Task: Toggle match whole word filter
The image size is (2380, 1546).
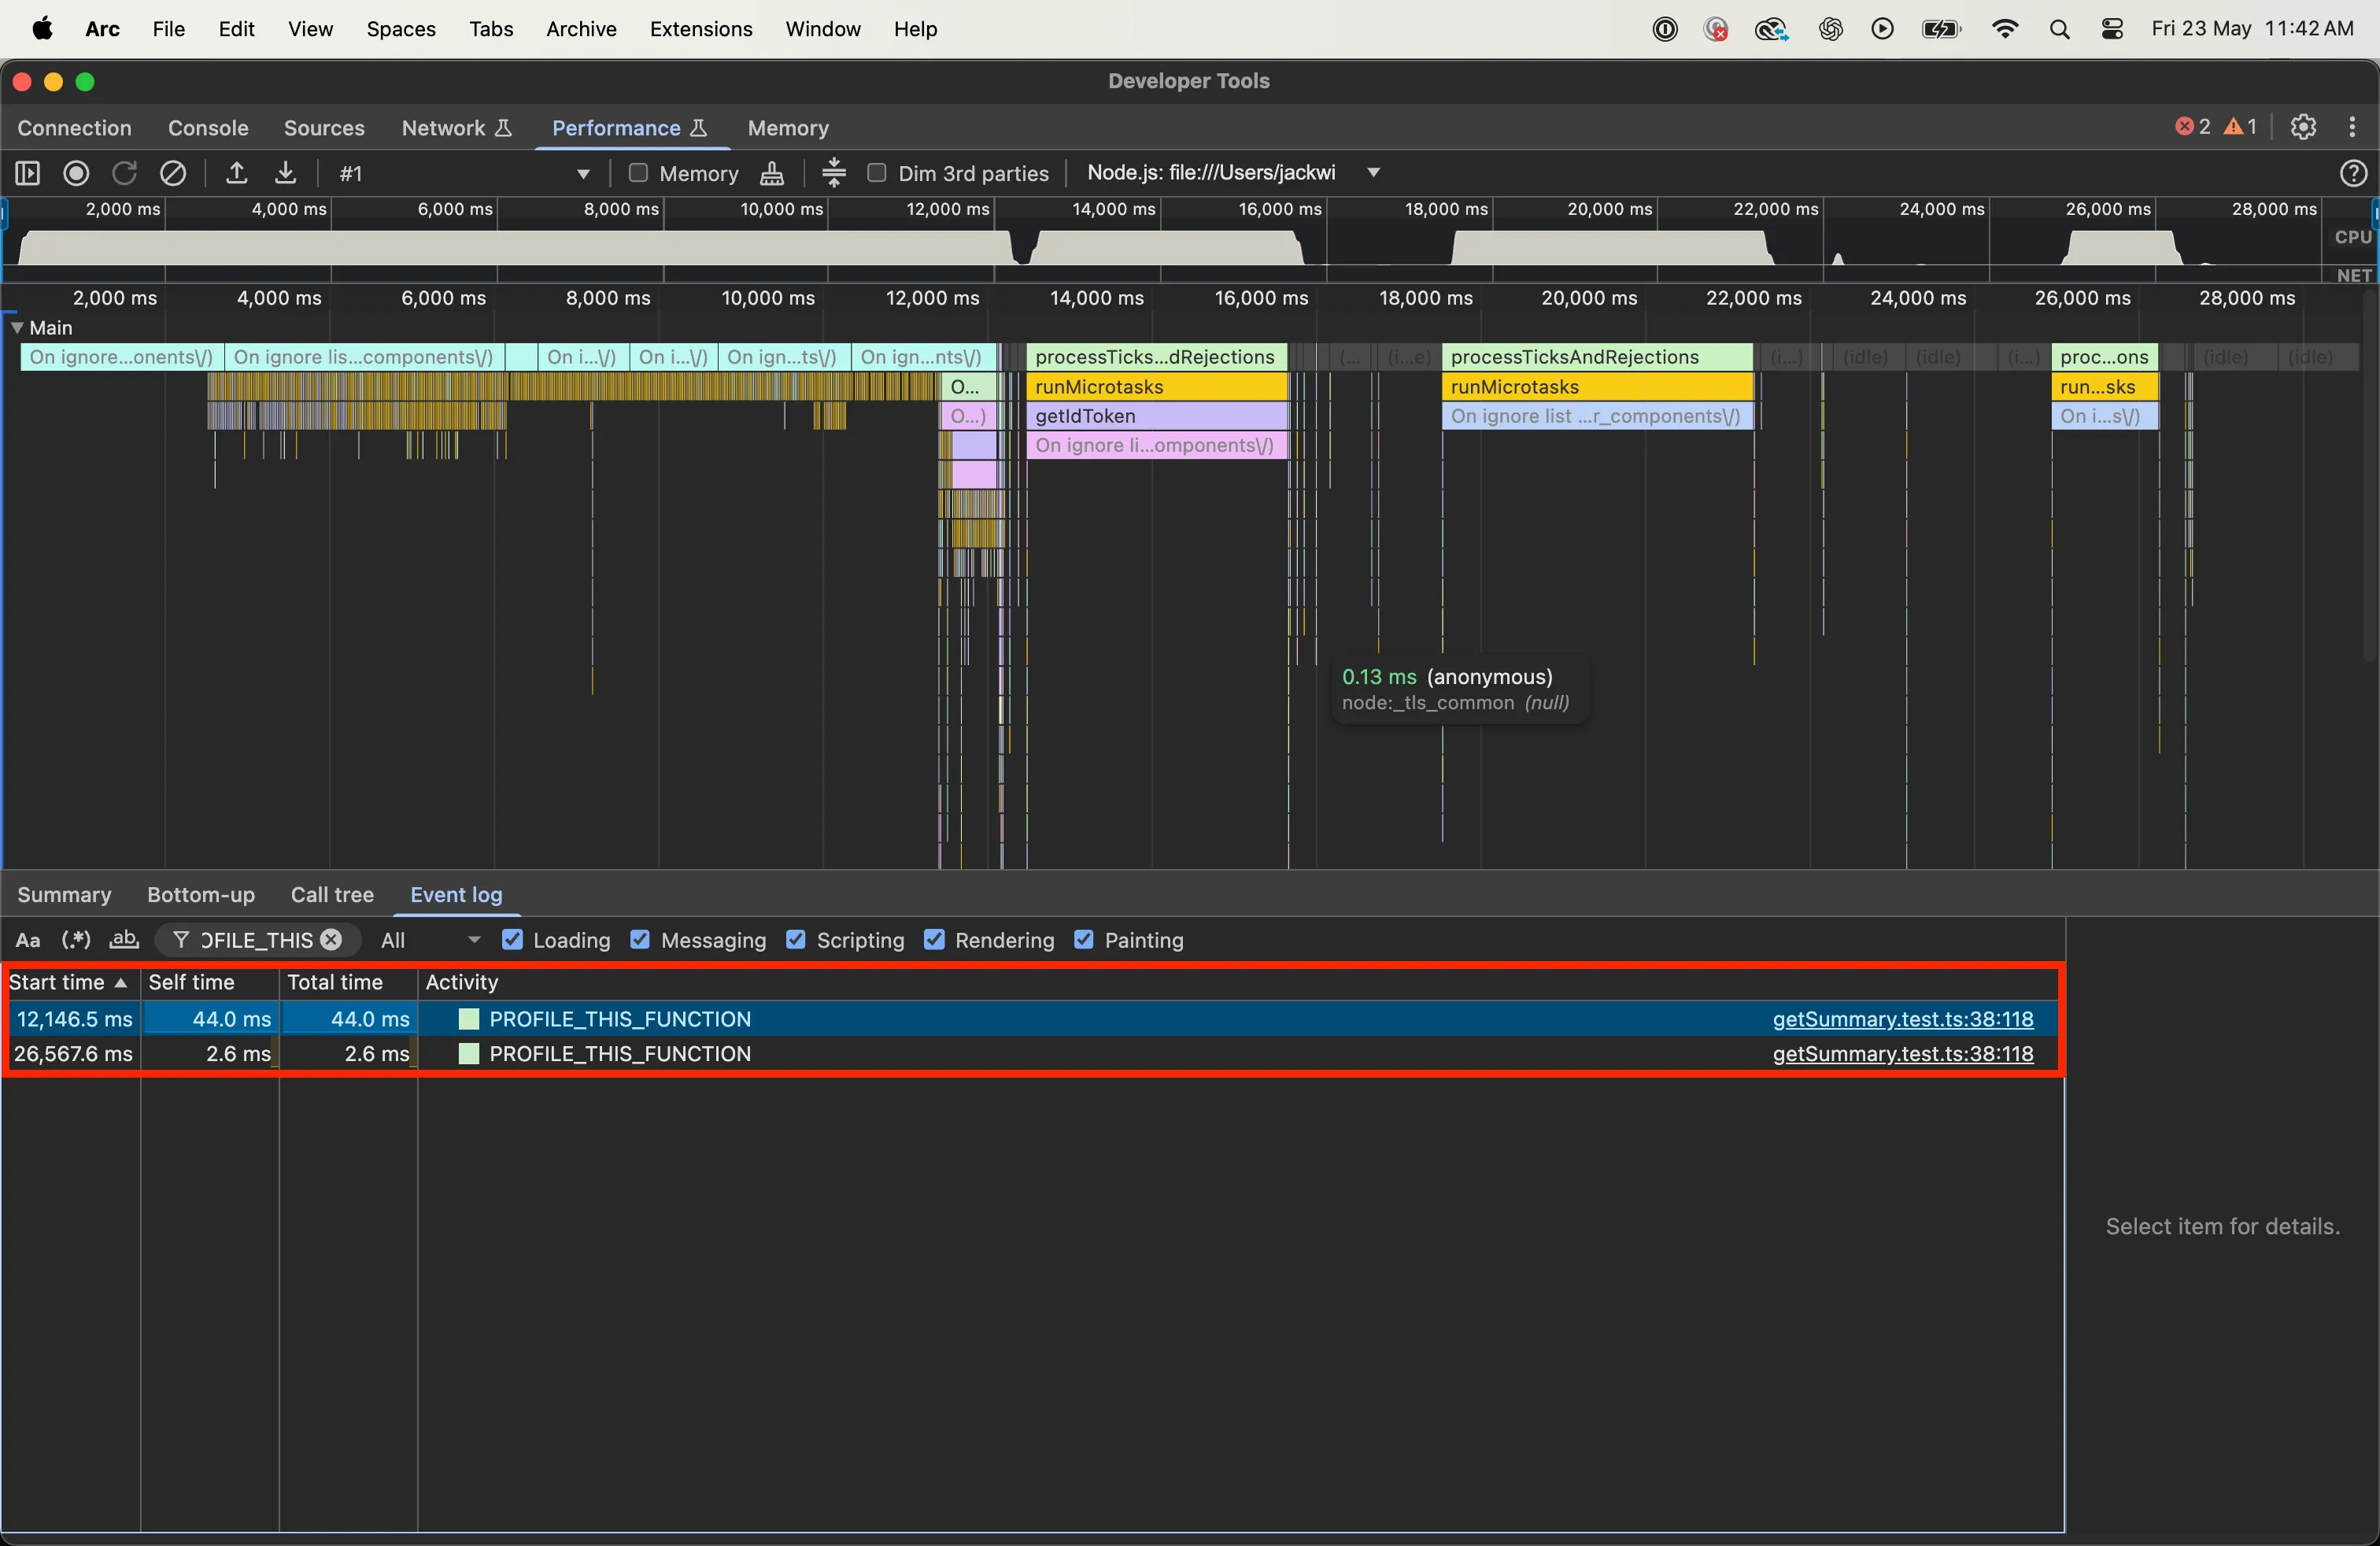Action: tap(124, 940)
